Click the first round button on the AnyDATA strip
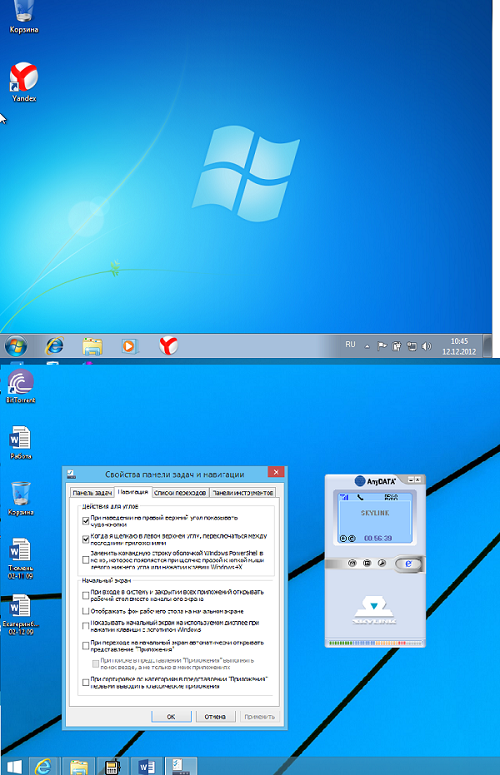The height and width of the screenshot is (775, 500). (352, 563)
